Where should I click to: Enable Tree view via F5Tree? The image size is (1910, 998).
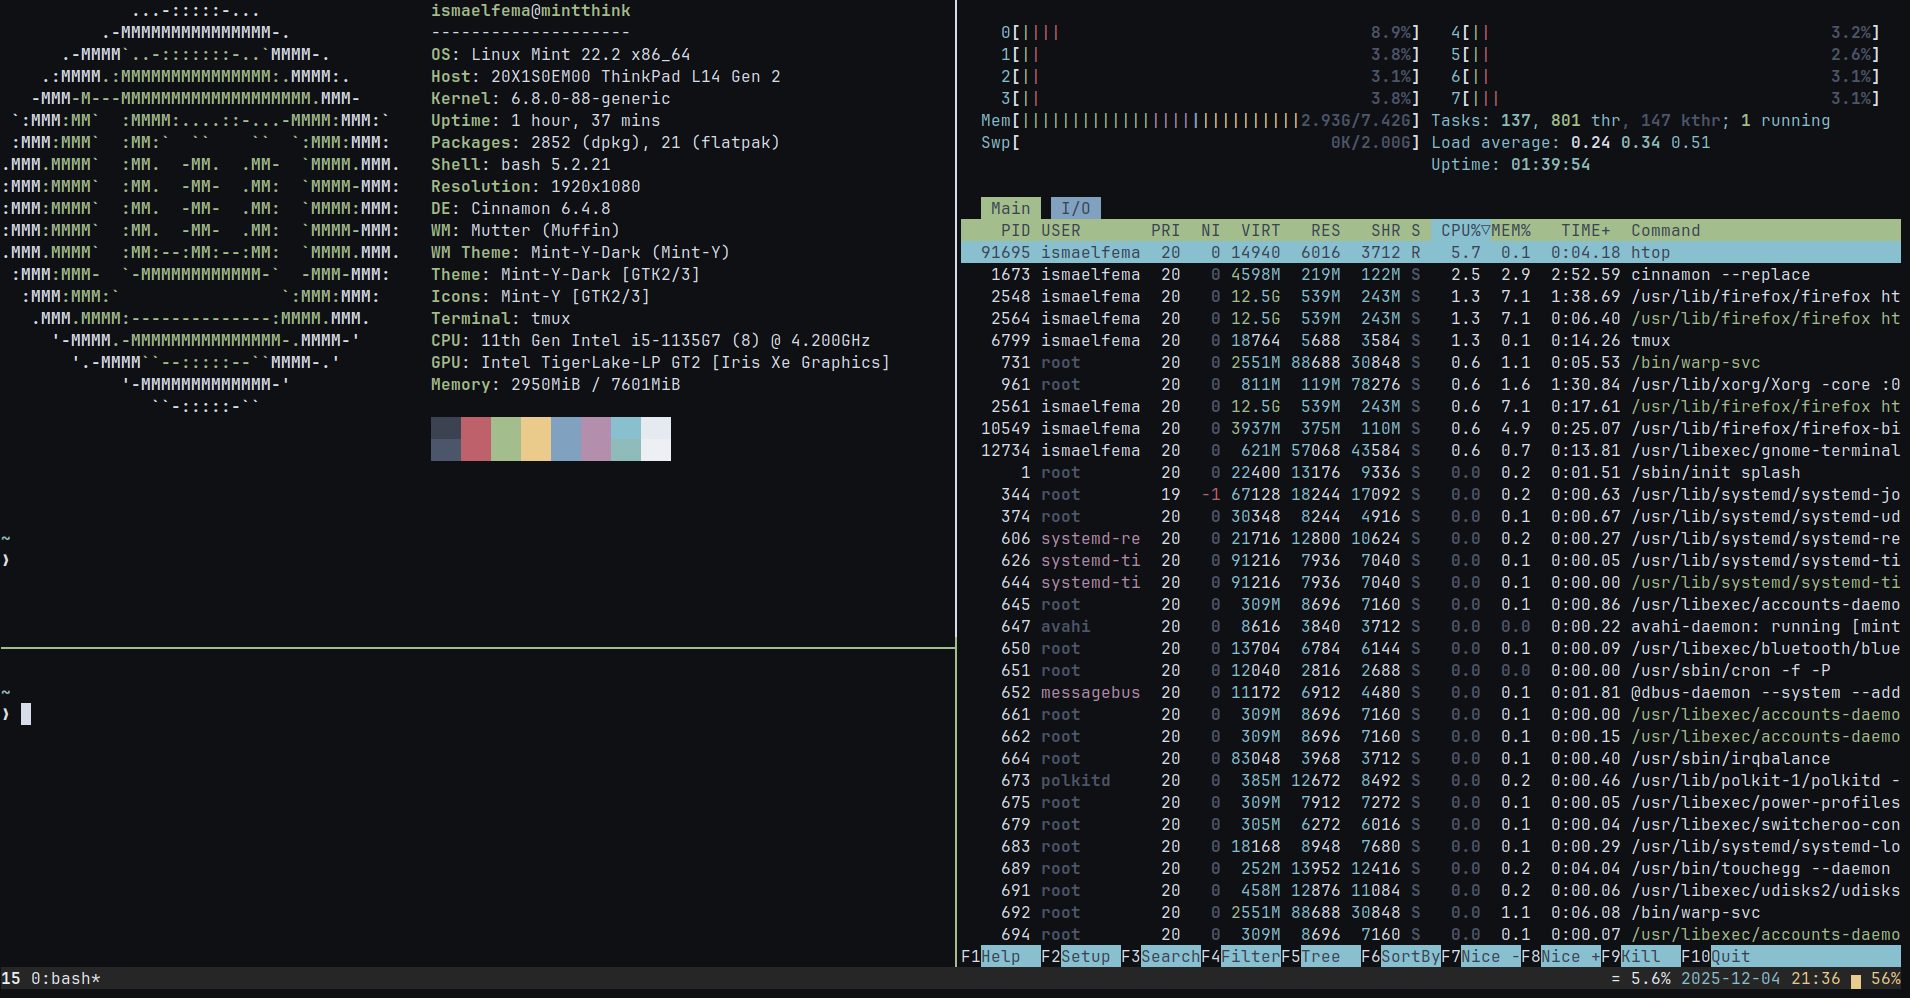(1313, 956)
